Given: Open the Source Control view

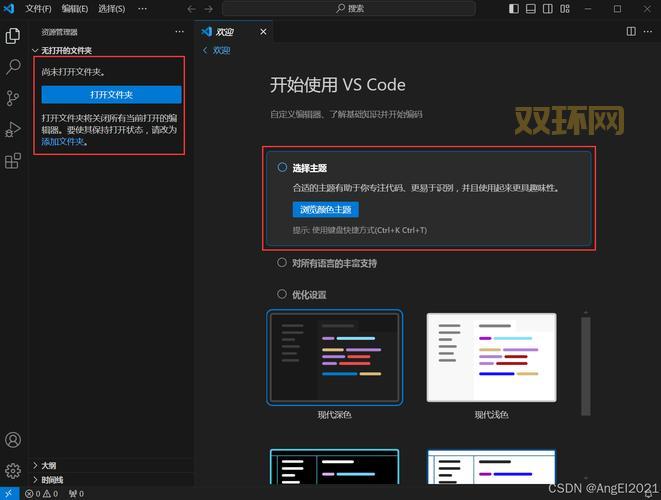Looking at the screenshot, I should tap(13, 98).
